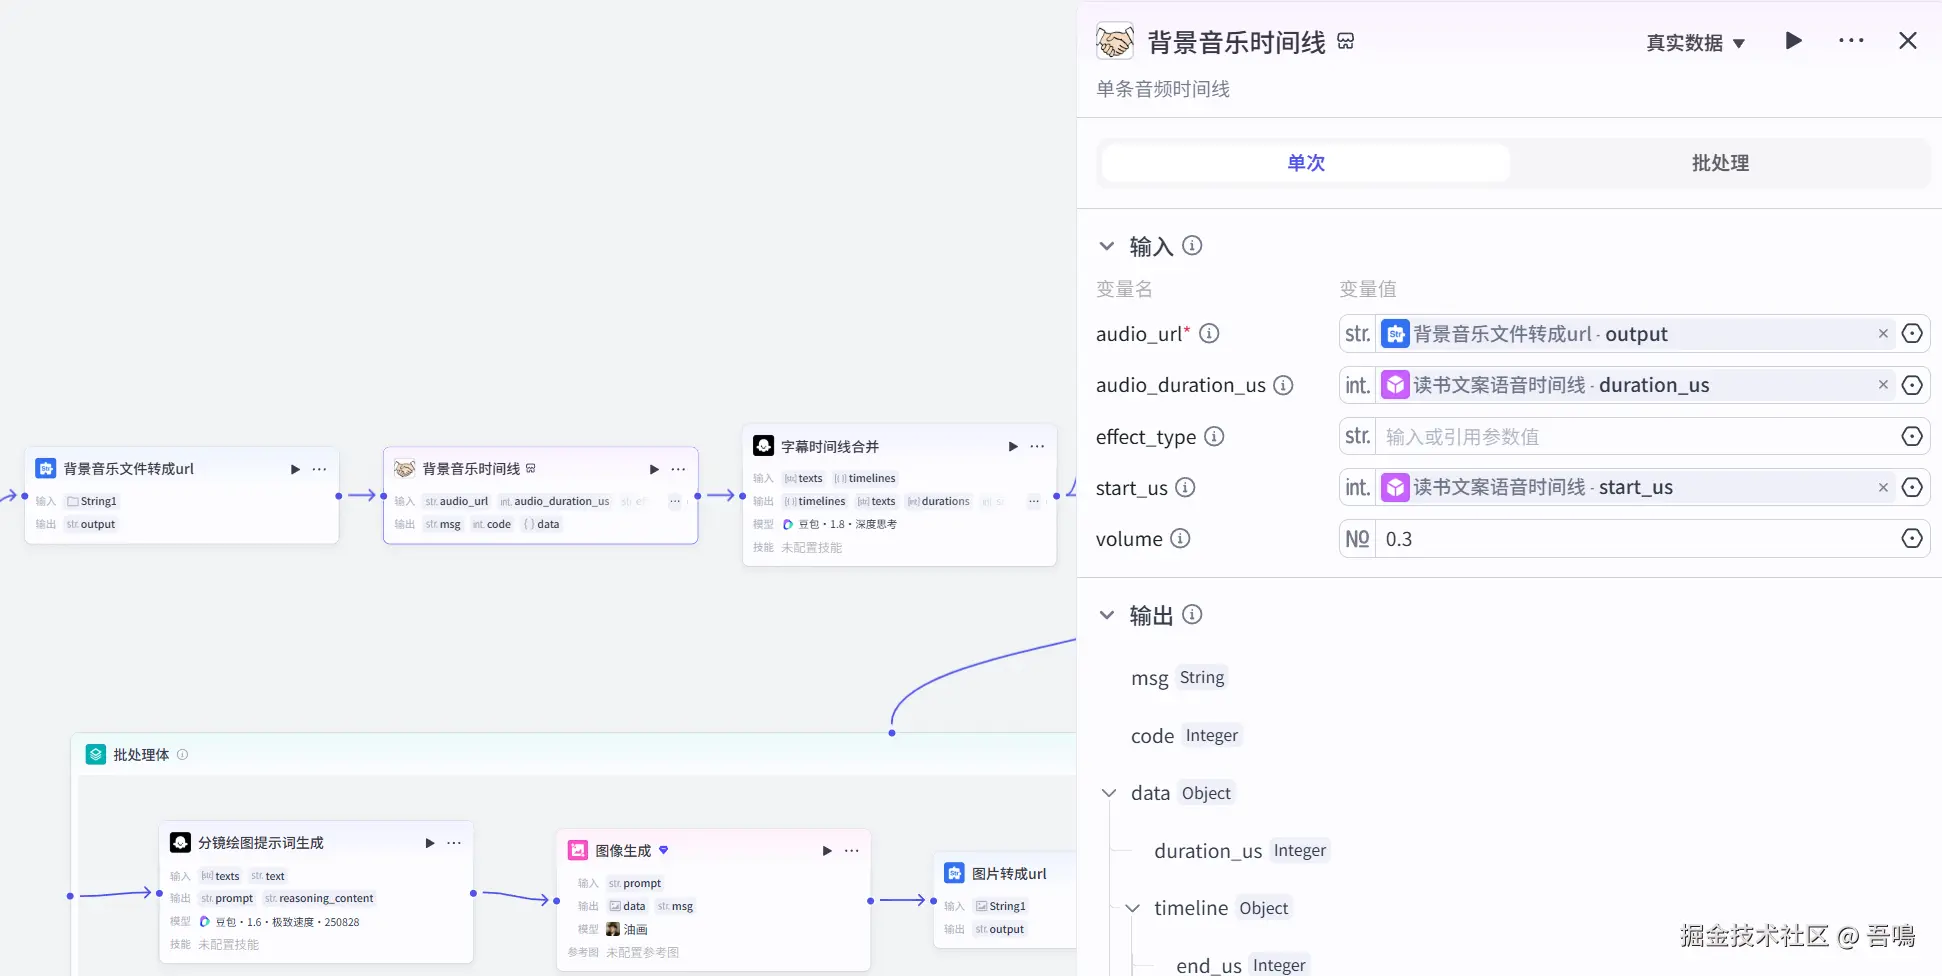The height and width of the screenshot is (976, 1942).
Task: Show info for the 输入 section
Action: coord(1192,246)
